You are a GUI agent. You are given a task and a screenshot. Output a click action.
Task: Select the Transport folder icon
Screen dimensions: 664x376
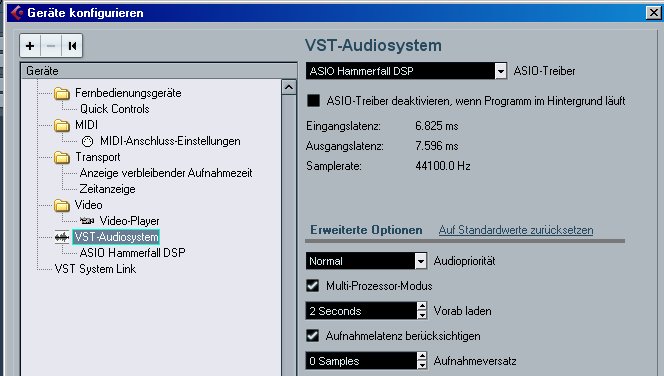pyautogui.click(x=62, y=158)
